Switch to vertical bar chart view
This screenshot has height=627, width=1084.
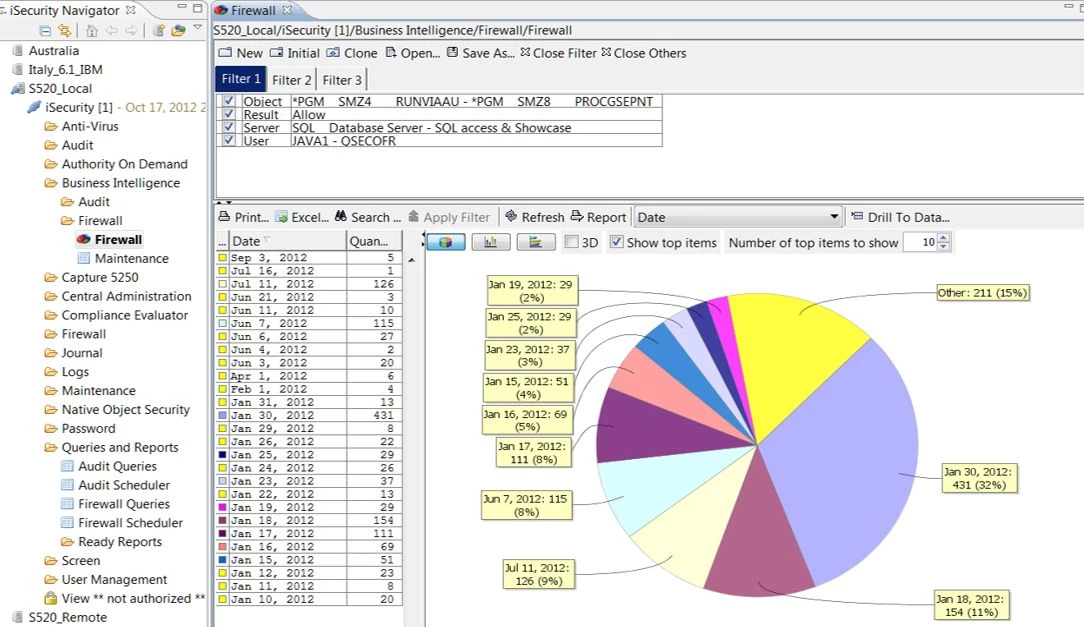[x=491, y=242]
